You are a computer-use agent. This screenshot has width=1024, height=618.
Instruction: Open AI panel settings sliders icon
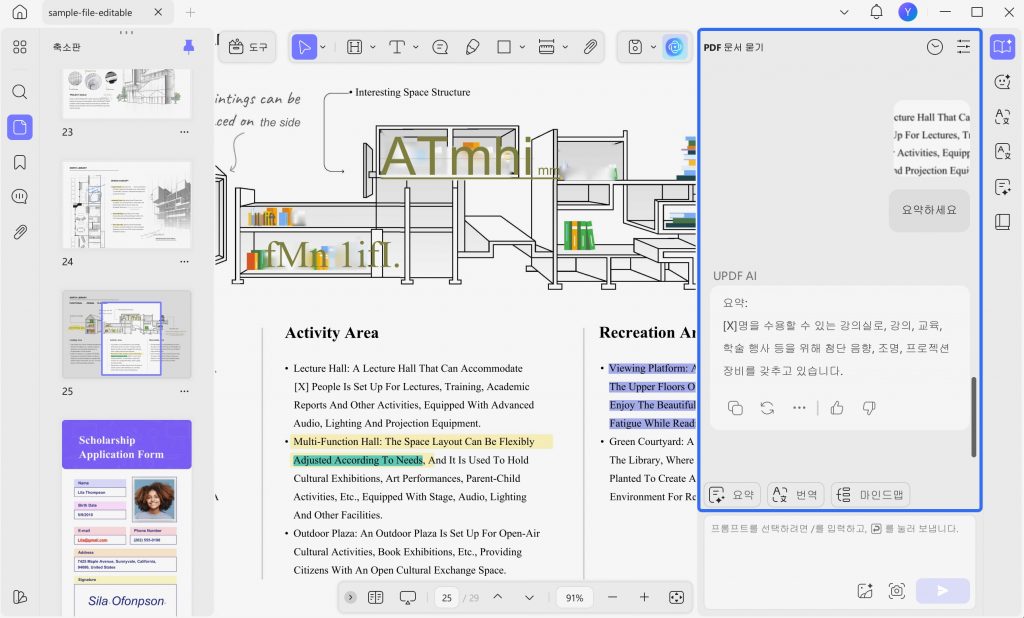click(x=963, y=47)
